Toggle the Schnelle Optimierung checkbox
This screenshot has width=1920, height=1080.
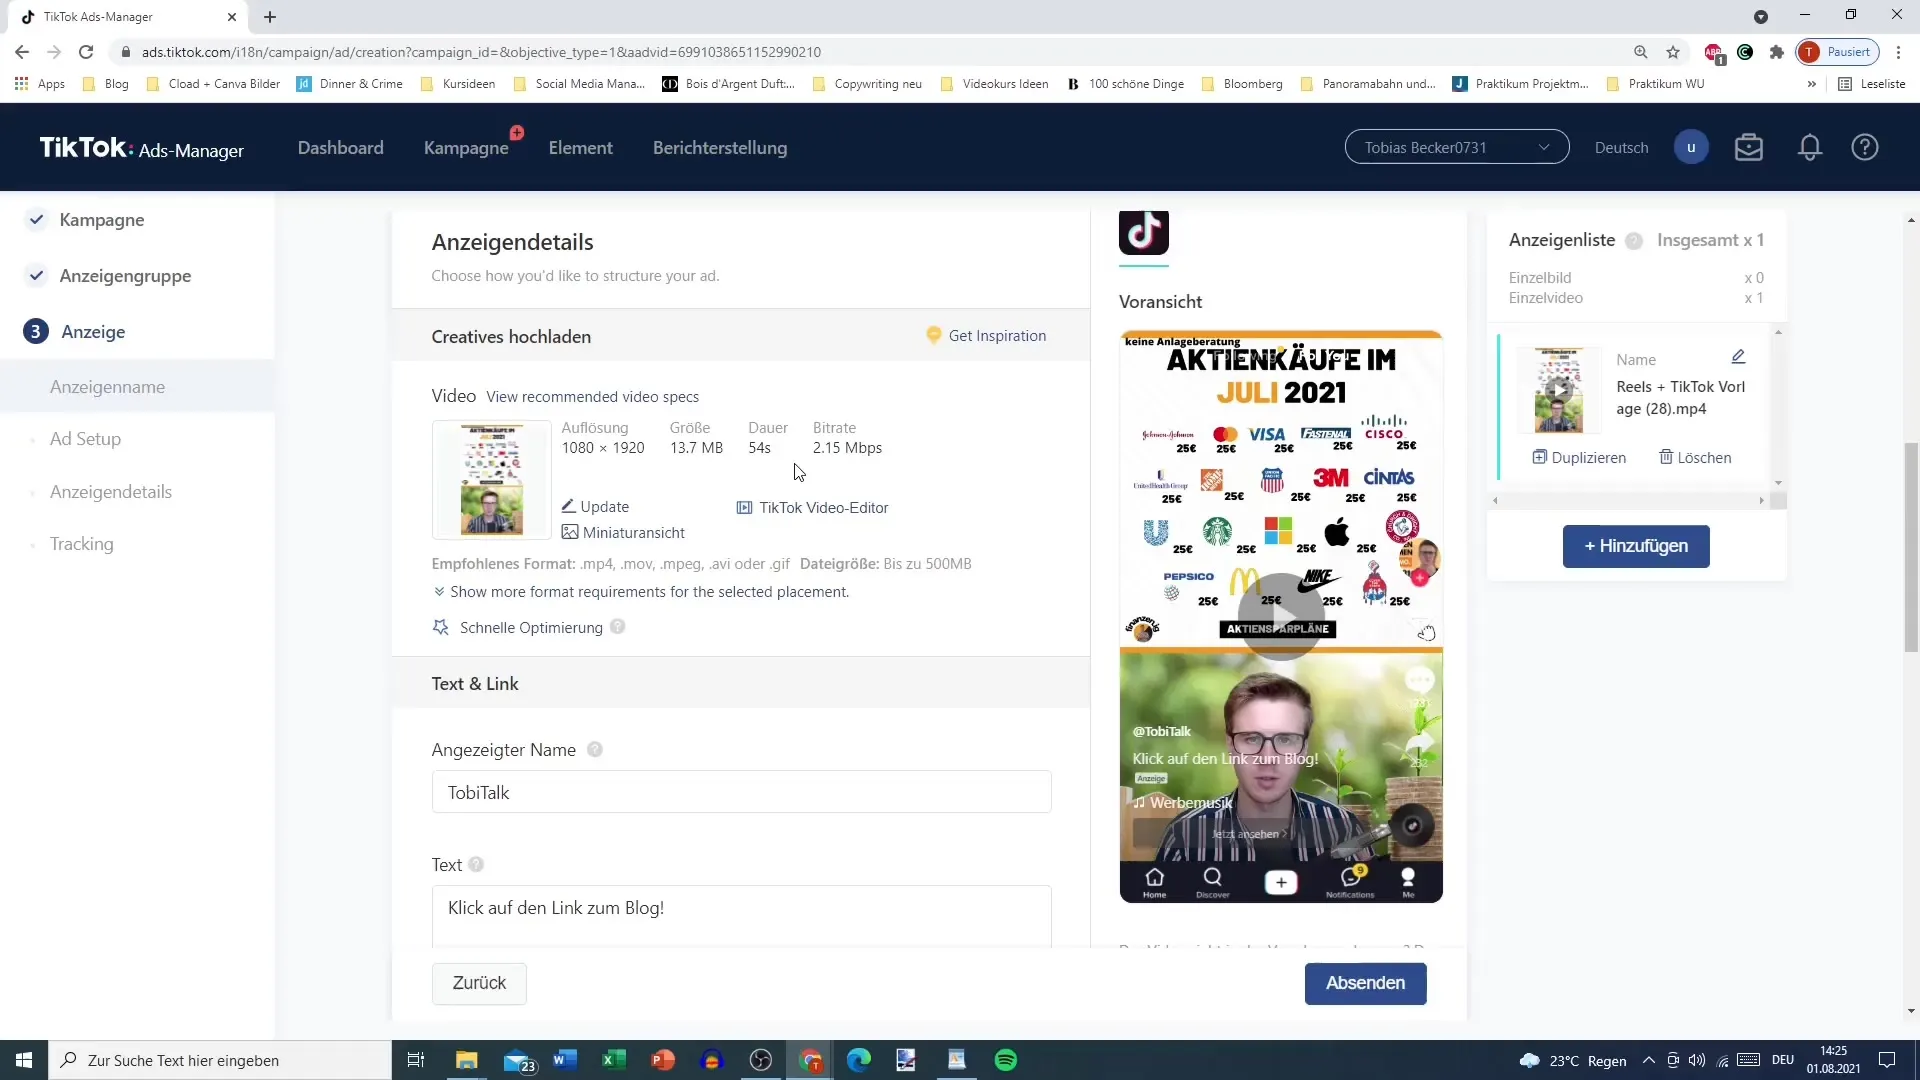[x=442, y=626]
